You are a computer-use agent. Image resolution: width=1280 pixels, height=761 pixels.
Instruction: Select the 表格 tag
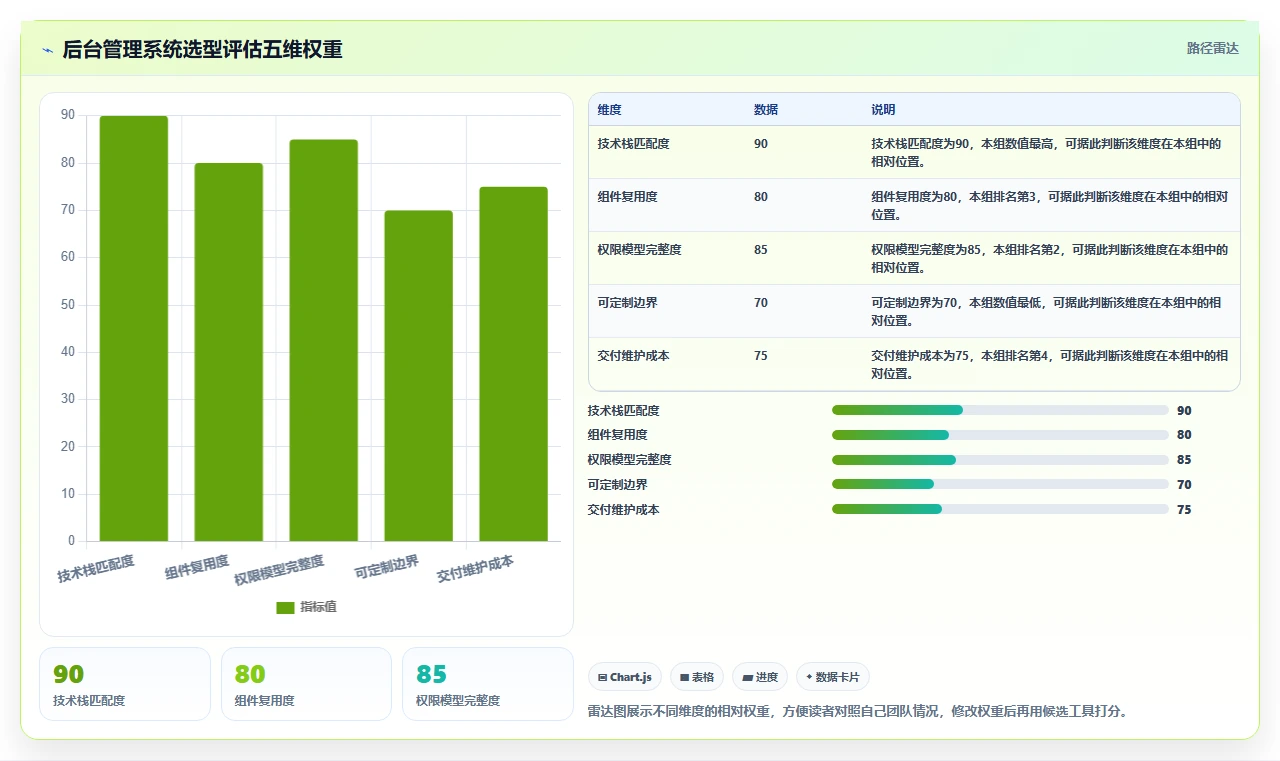tap(697, 677)
